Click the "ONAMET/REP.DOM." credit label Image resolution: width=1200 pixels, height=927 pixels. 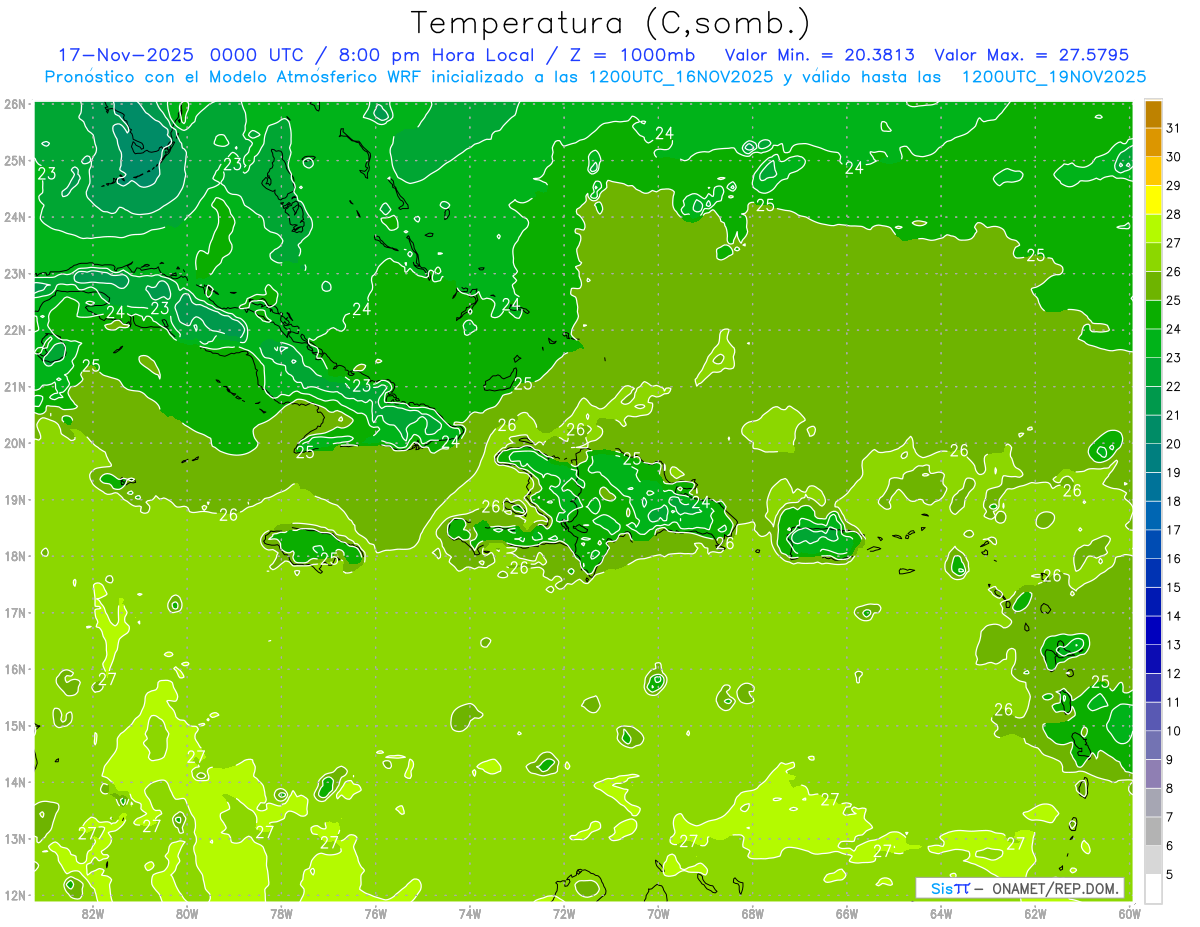1055,888
